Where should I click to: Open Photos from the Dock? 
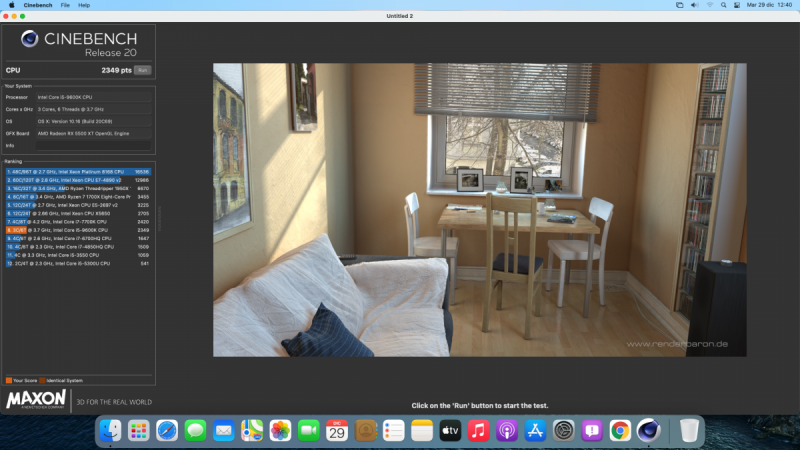(x=280, y=431)
